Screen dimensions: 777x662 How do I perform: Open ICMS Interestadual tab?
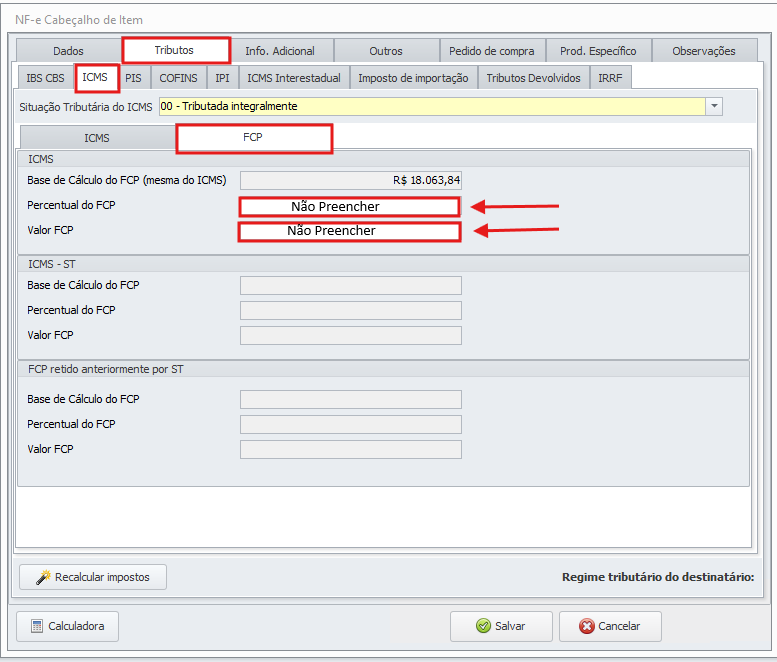click(x=293, y=78)
